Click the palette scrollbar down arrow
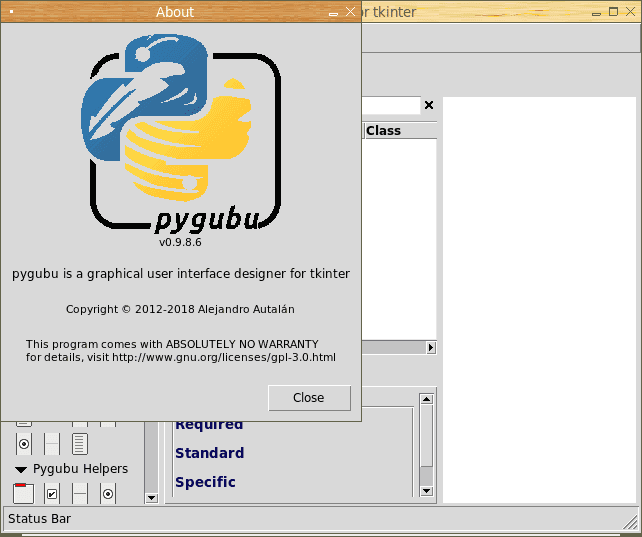Viewport: 642px width, 537px height. click(x=151, y=498)
